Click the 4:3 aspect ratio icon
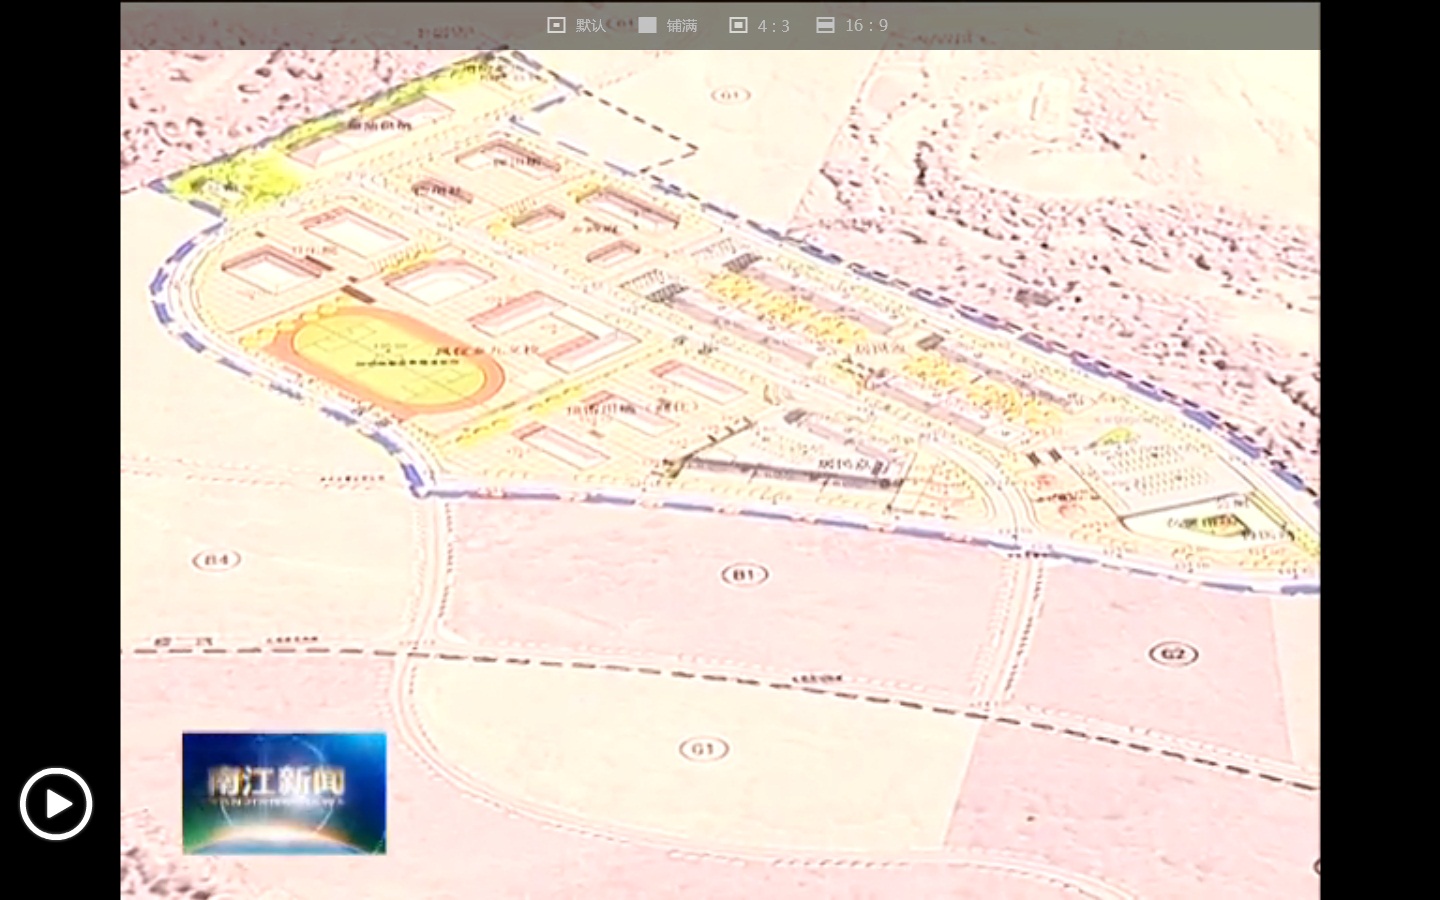 point(738,25)
